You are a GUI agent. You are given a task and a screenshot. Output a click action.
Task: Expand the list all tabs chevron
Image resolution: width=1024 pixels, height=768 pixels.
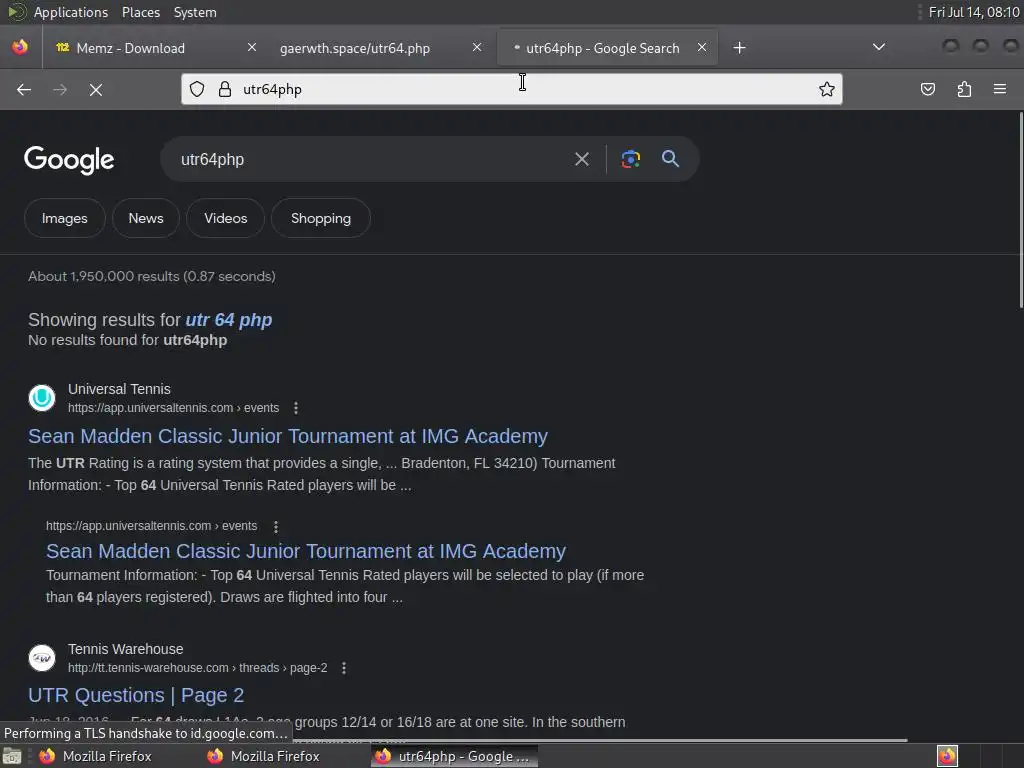click(x=879, y=47)
